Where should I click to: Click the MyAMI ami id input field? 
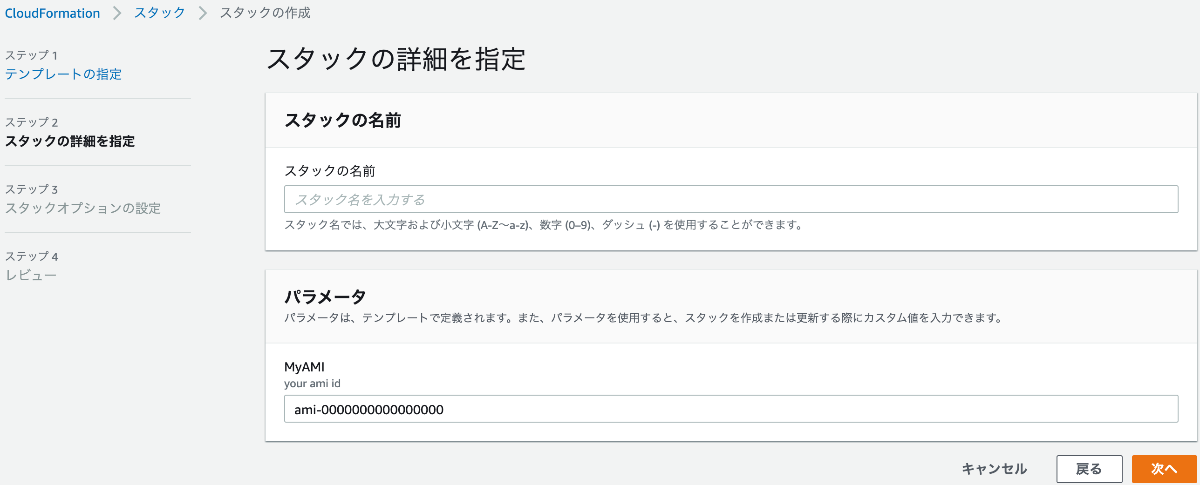730,409
